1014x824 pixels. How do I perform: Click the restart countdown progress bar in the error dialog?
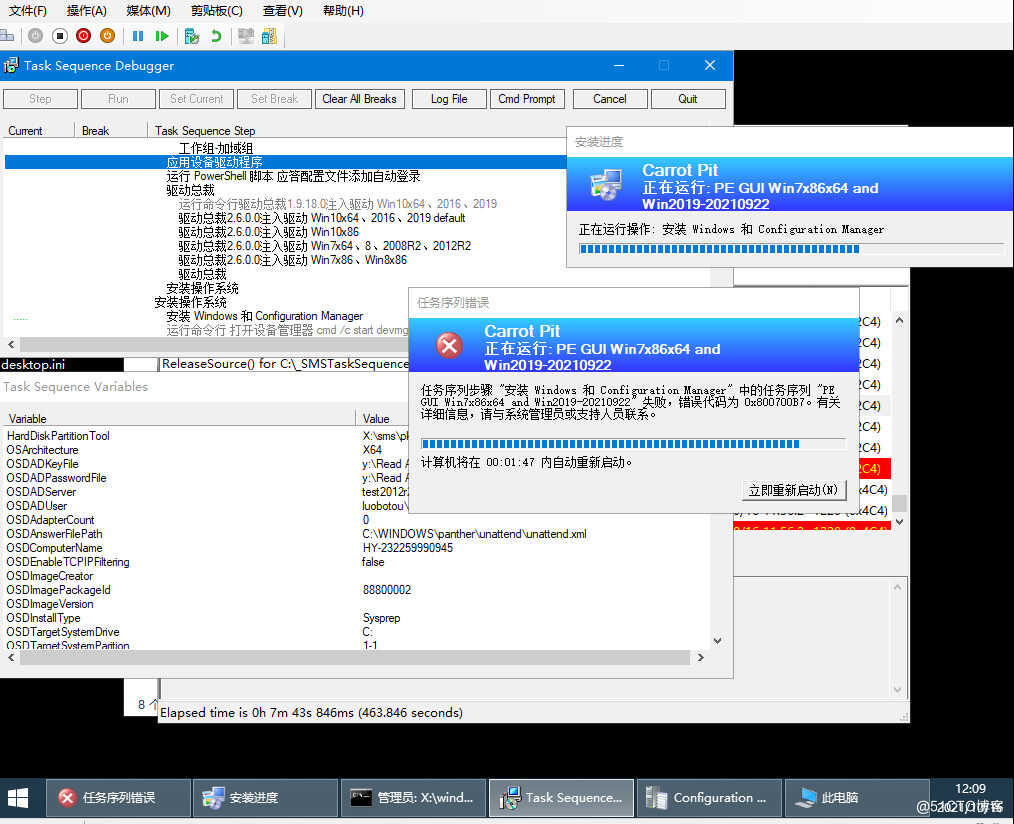pyautogui.click(x=633, y=444)
